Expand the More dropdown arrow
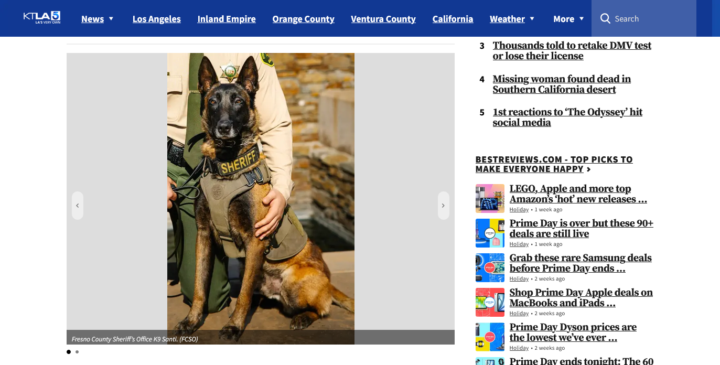 (x=581, y=19)
